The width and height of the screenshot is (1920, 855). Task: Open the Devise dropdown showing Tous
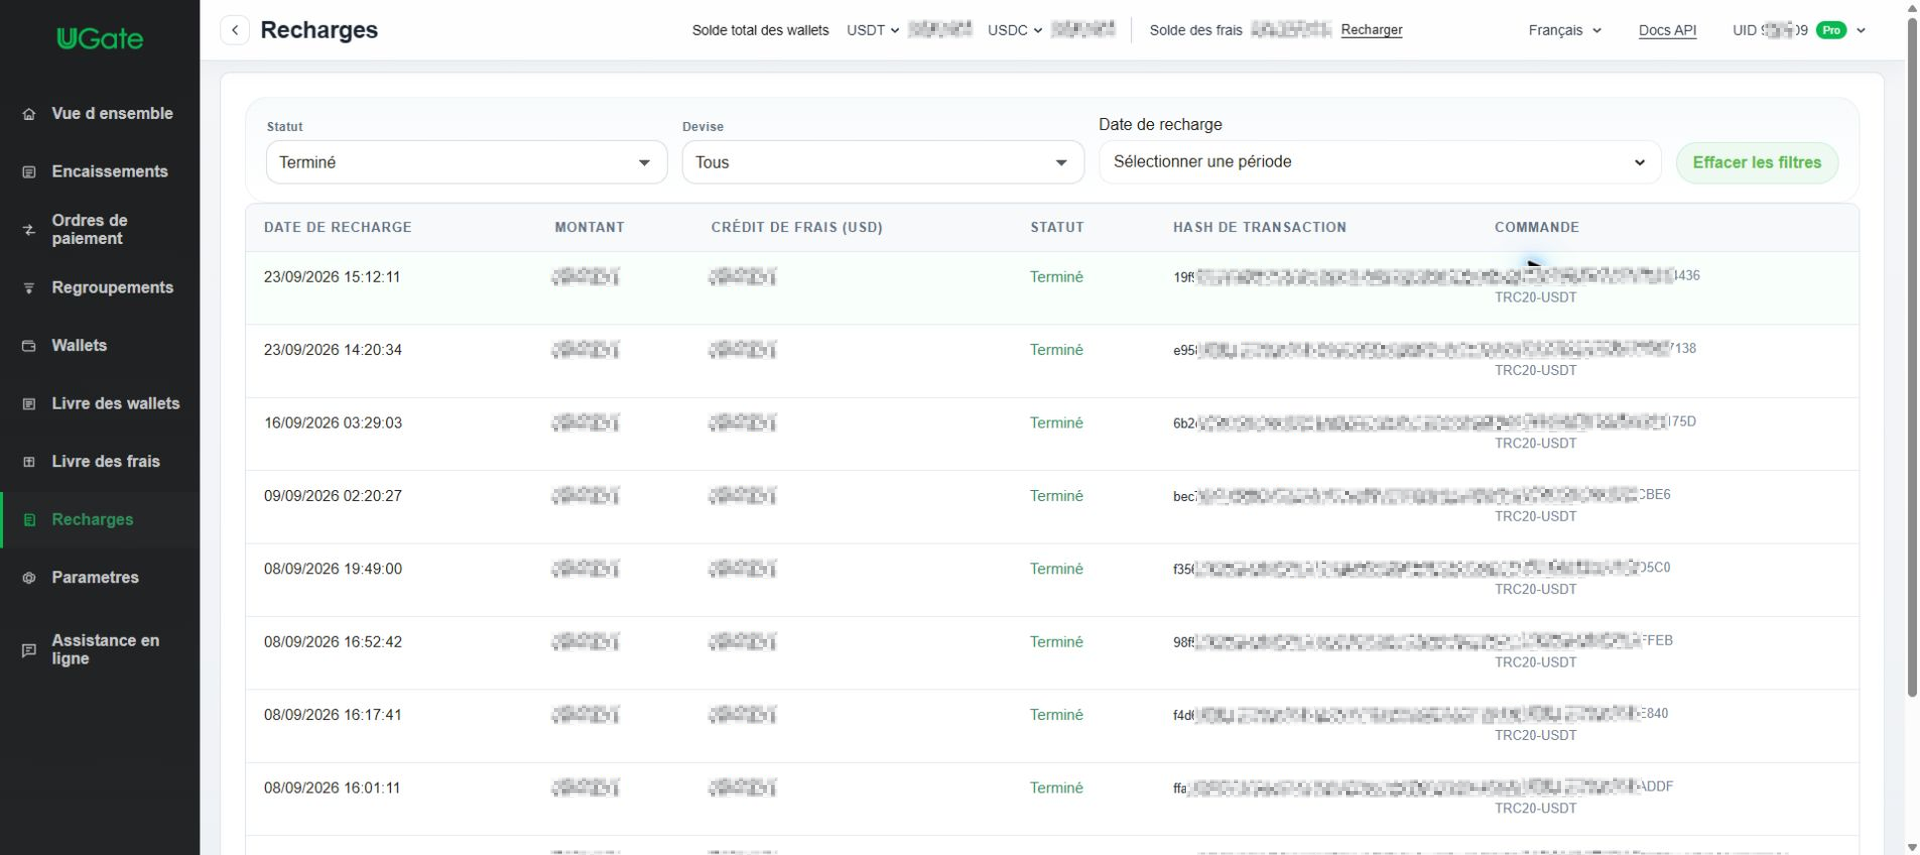(x=883, y=162)
